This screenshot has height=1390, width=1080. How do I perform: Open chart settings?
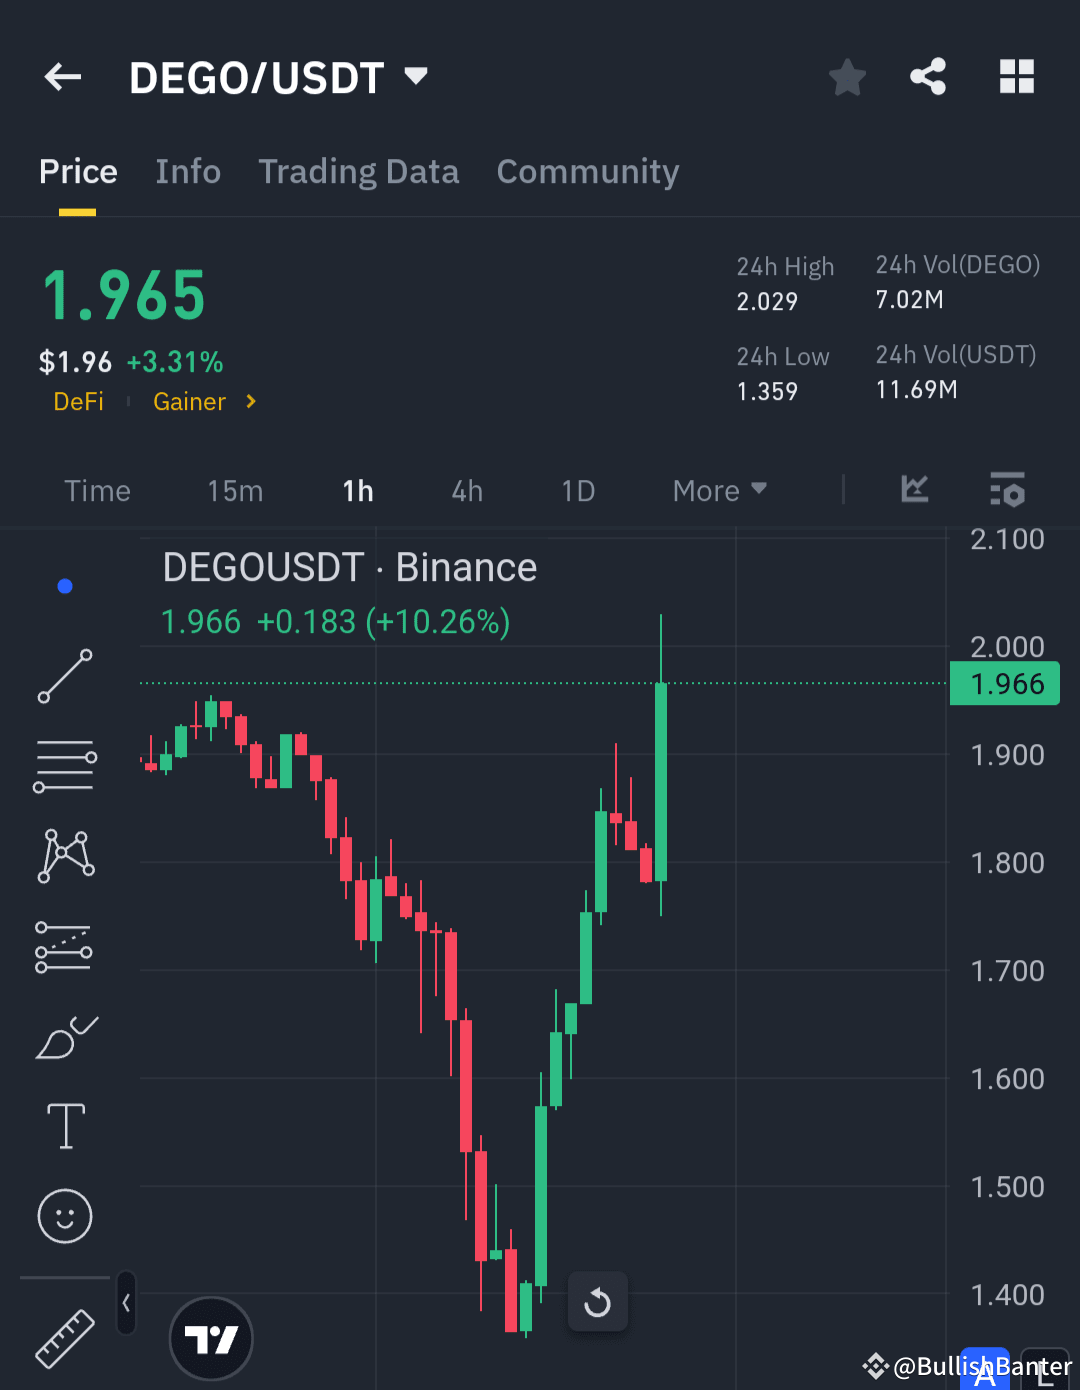(x=1007, y=490)
